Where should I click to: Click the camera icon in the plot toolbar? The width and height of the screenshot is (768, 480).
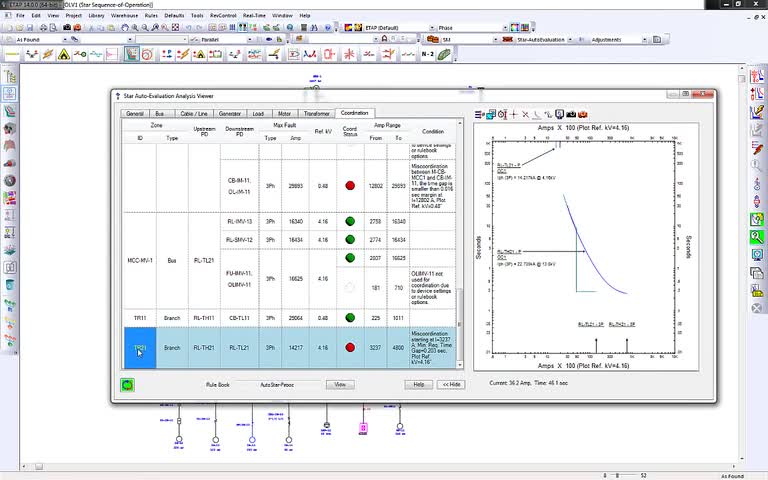coord(571,115)
